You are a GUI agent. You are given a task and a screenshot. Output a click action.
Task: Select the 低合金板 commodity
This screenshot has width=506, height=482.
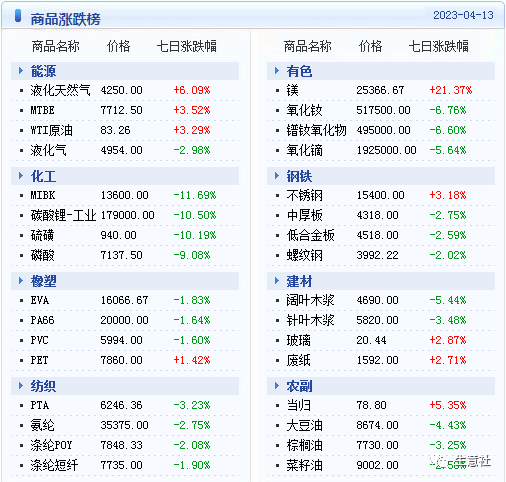pyautogui.click(x=310, y=235)
